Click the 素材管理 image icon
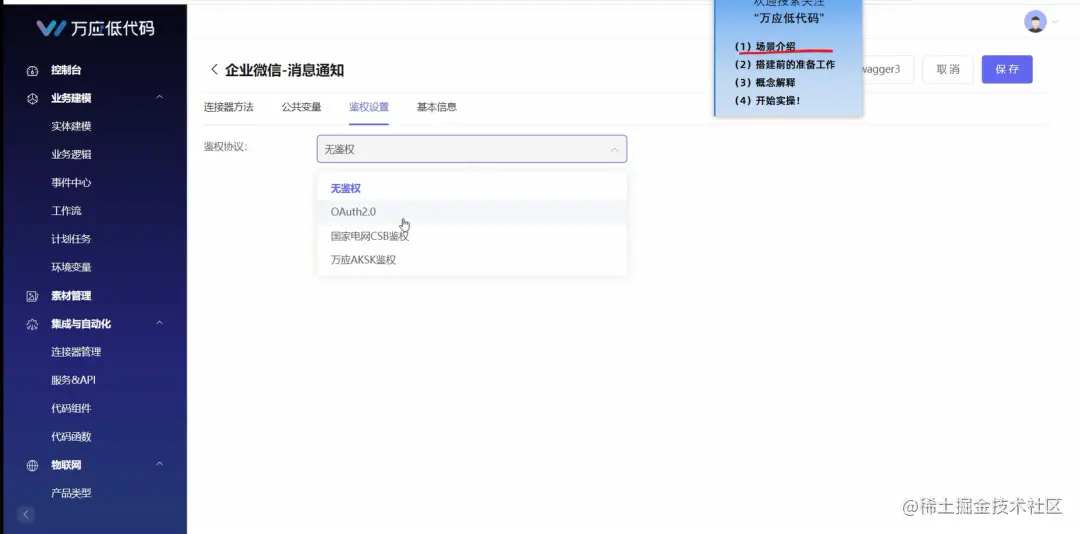Image resolution: width=1080 pixels, height=534 pixels. pyautogui.click(x=32, y=296)
